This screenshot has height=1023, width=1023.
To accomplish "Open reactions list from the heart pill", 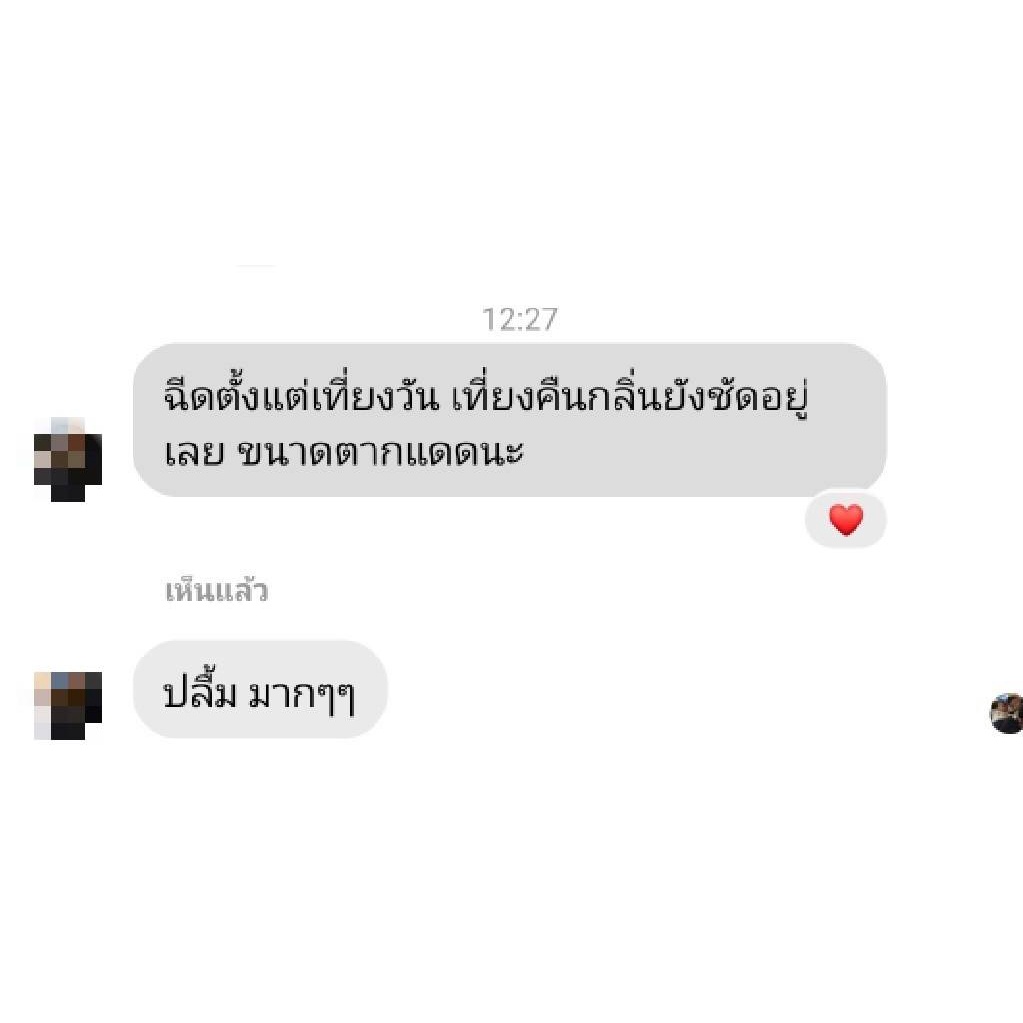I will coord(846,519).
